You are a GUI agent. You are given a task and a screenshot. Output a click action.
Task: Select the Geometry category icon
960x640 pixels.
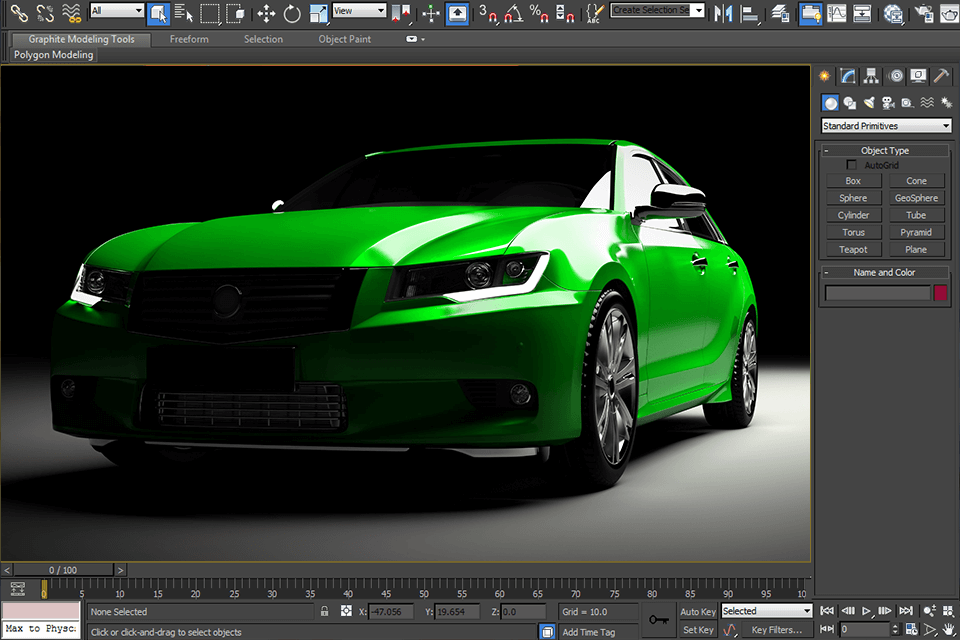pos(830,103)
